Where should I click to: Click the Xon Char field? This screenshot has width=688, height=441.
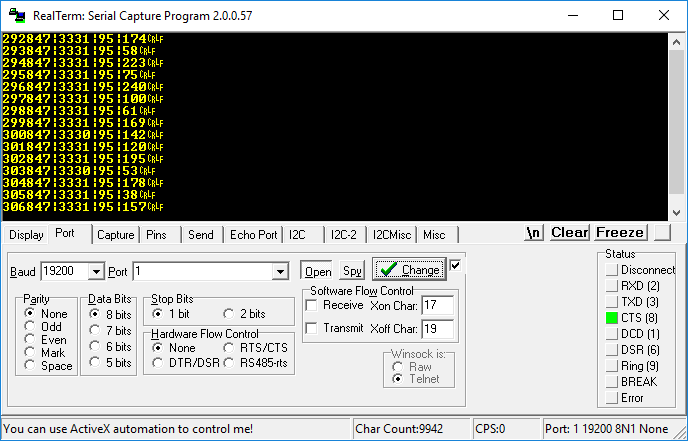point(437,305)
